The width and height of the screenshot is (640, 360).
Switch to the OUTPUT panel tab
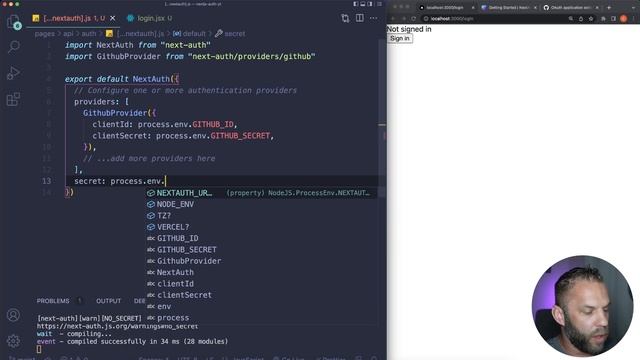click(x=109, y=301)
